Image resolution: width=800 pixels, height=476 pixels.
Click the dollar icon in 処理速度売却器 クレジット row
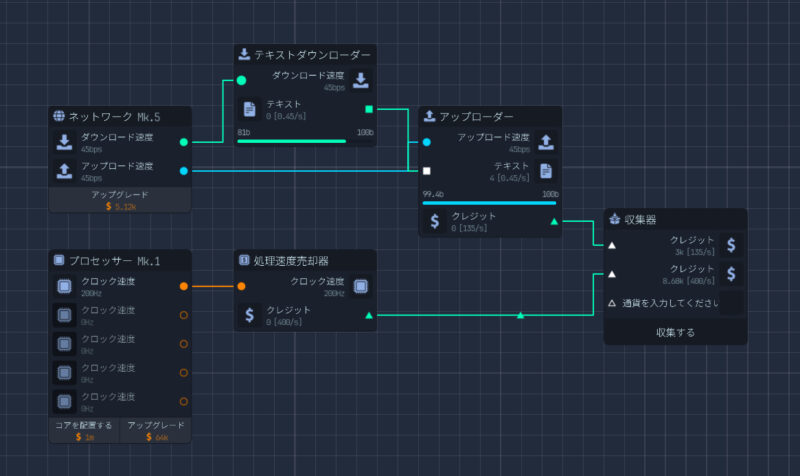[250, 315]
